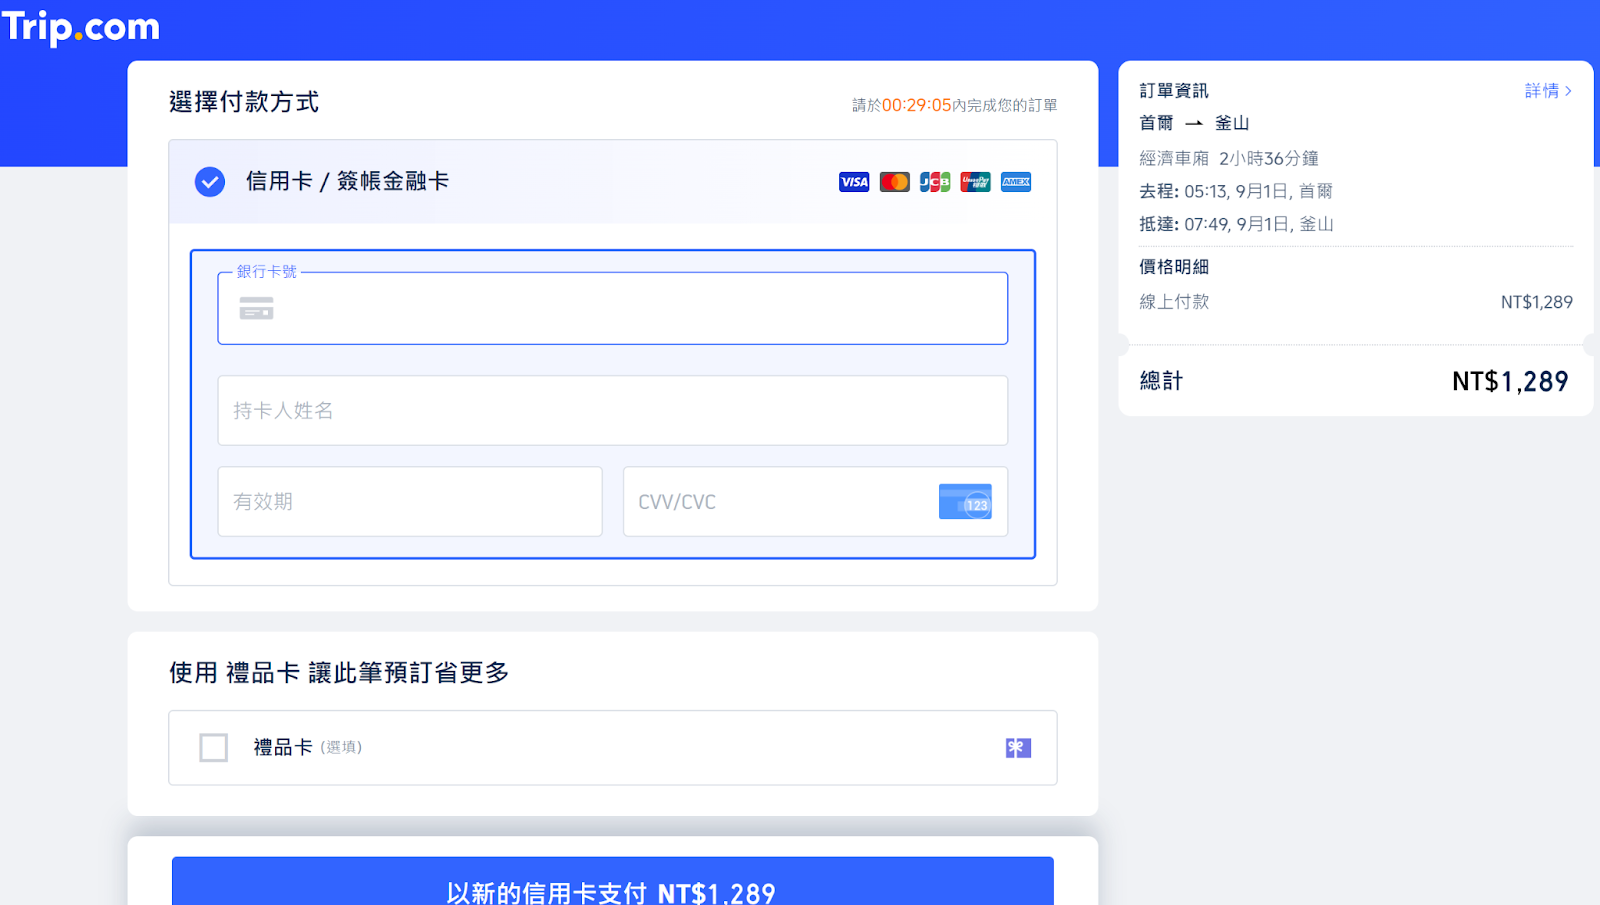The height and width of the screenshot is (905, 1600).
Task: Click the 詳情 chevron arrow
Action: coord(1568,91)
